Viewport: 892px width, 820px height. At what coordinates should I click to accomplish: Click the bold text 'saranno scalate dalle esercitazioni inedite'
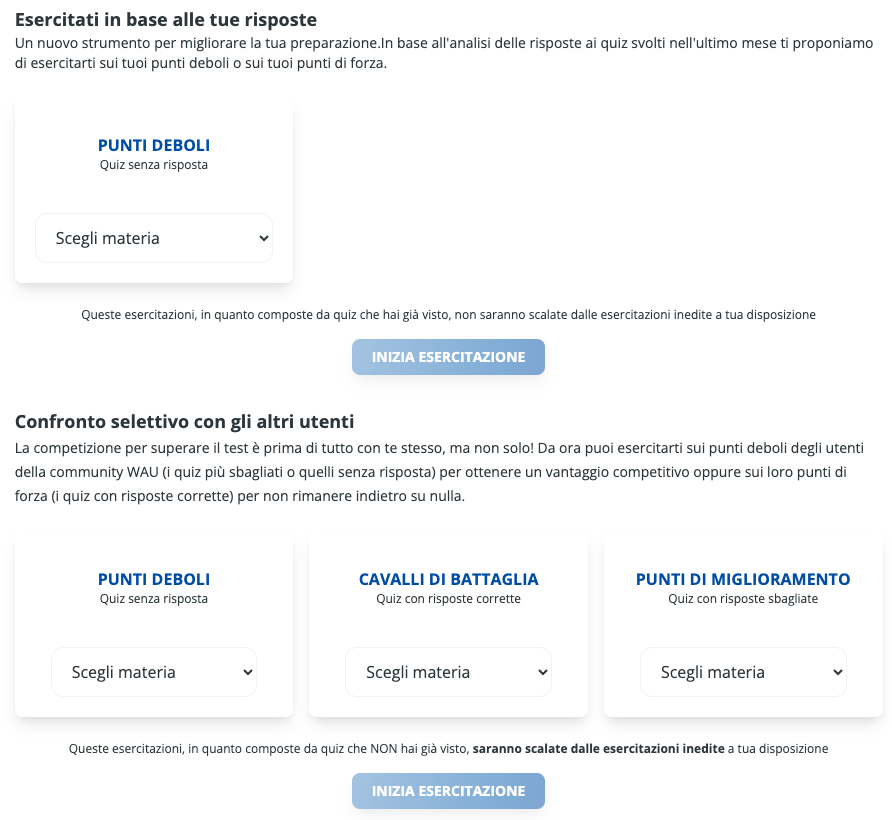[x=598, y=748]
